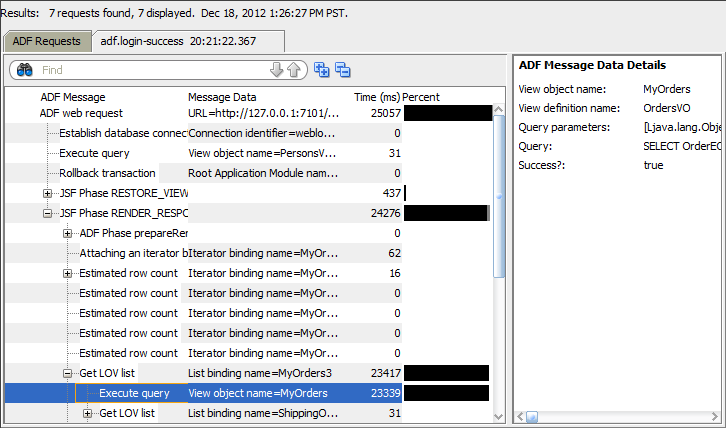Viewport: 726px width, 428px height.
Task: Expand the Estimated row count node with 16 ms
Action: click(x=68, y=273)
